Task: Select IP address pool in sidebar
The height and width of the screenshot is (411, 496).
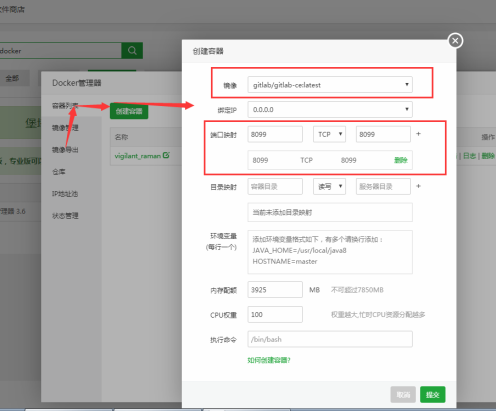Action: [x=65, y=194]
